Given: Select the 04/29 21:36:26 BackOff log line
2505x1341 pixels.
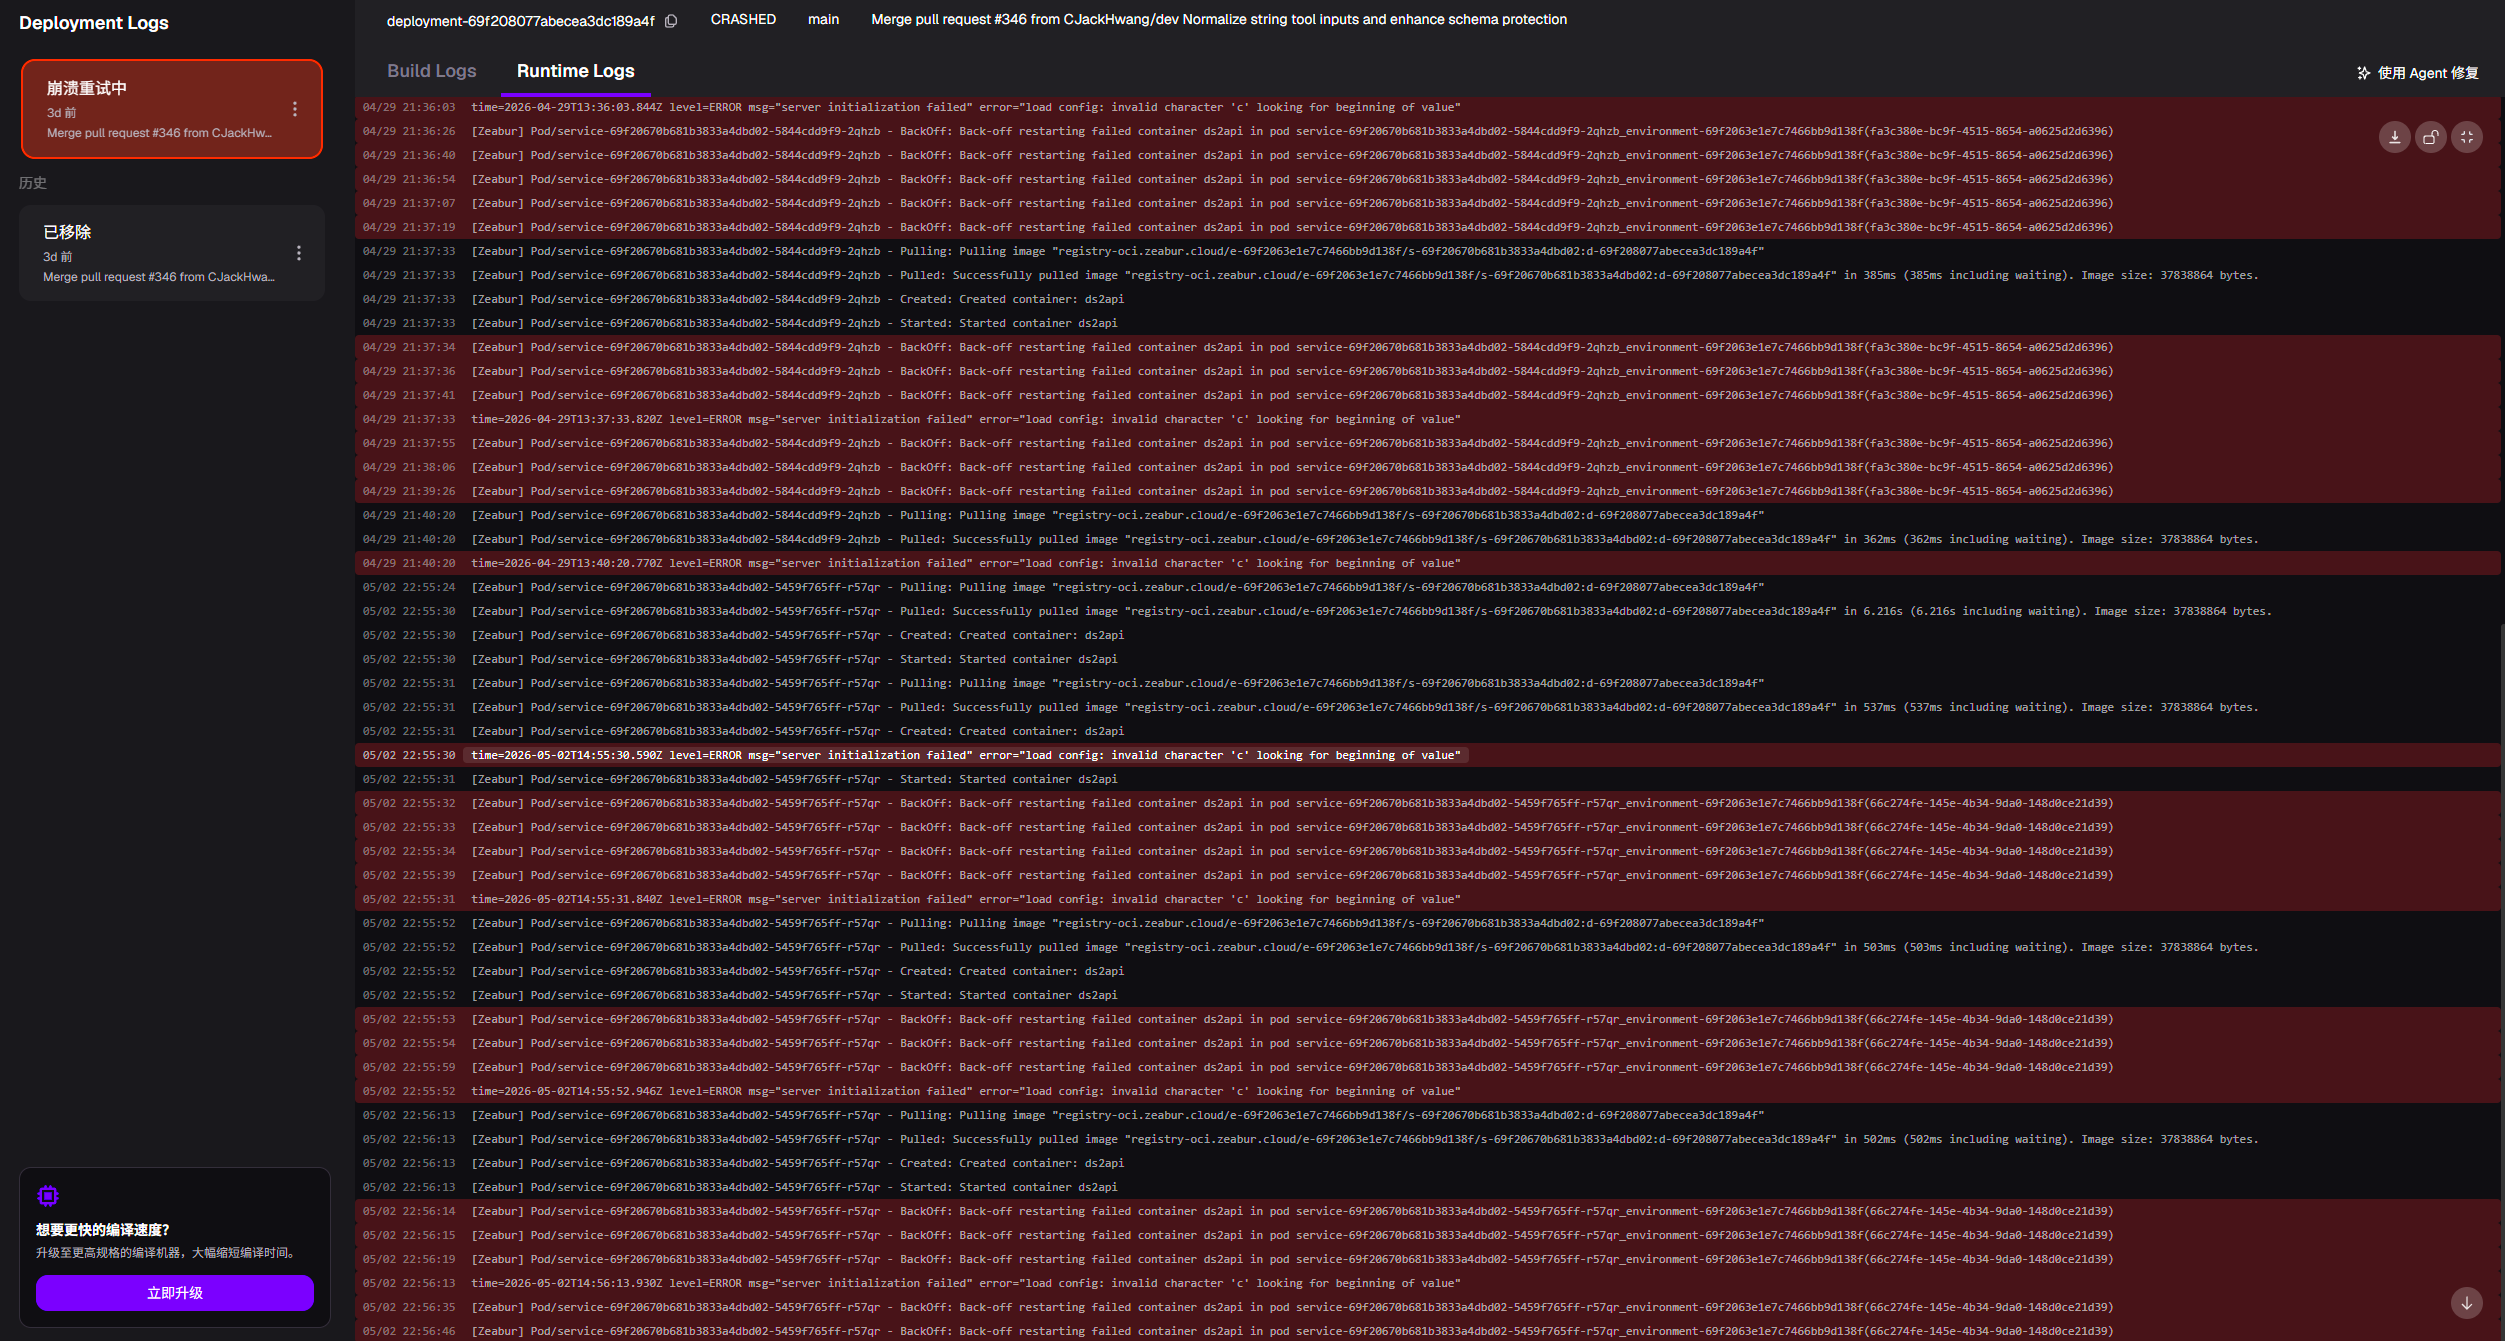Looking at the screenshot, I should 1428,131.
